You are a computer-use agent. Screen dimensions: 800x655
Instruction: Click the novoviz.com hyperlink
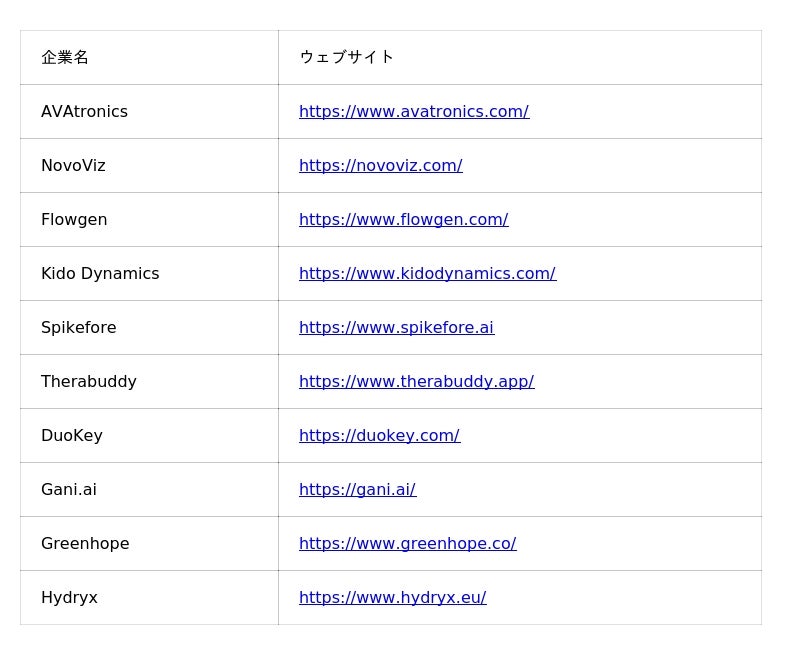[380, 166]
